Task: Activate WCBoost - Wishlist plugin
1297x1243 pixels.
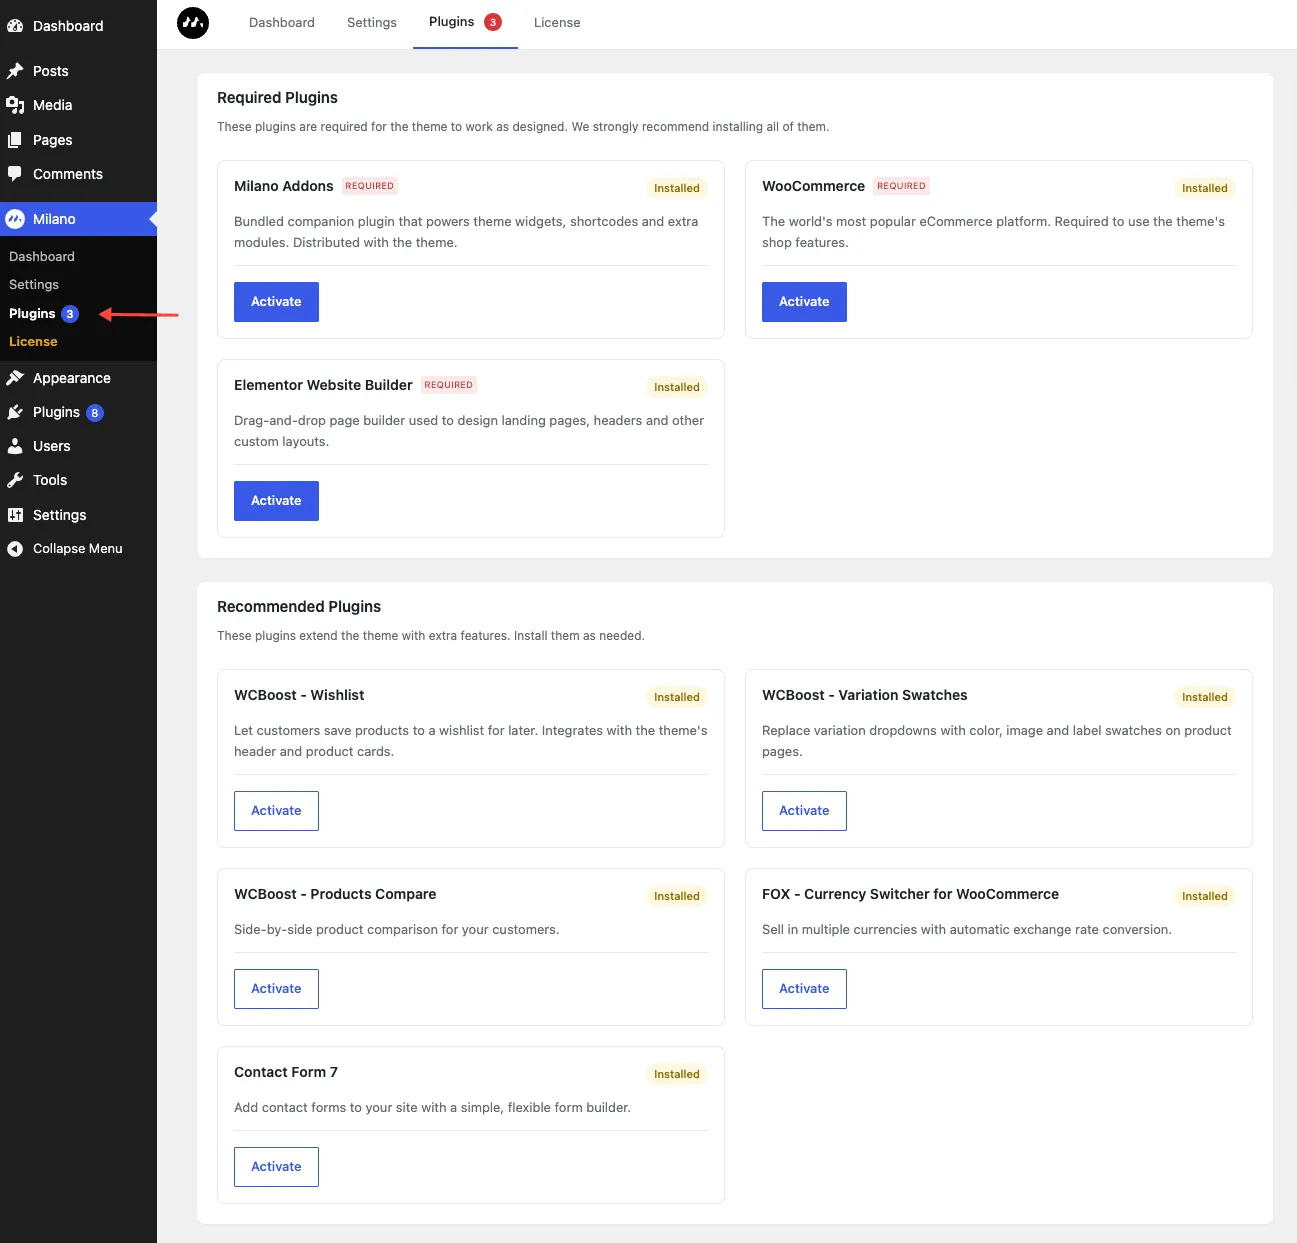Action: [x=276, y=811]
